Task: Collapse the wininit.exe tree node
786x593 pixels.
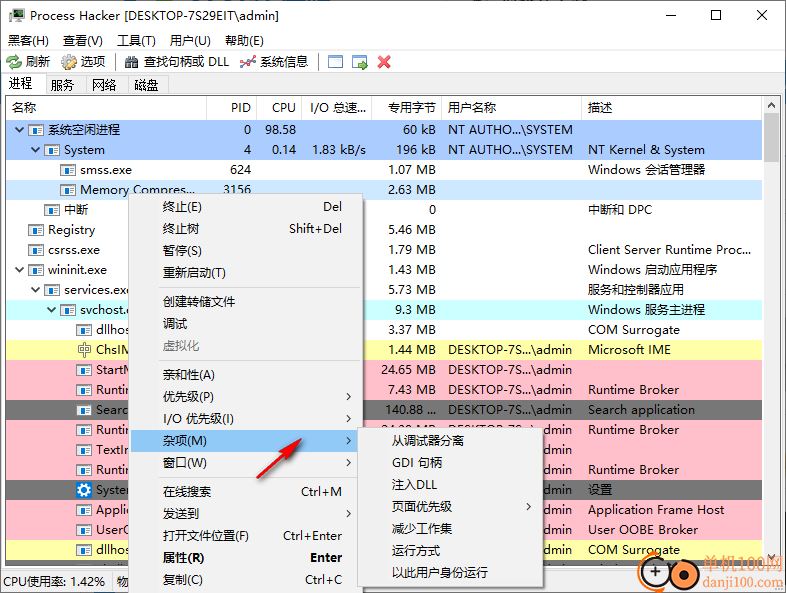Action: click(x=20, y=270)
